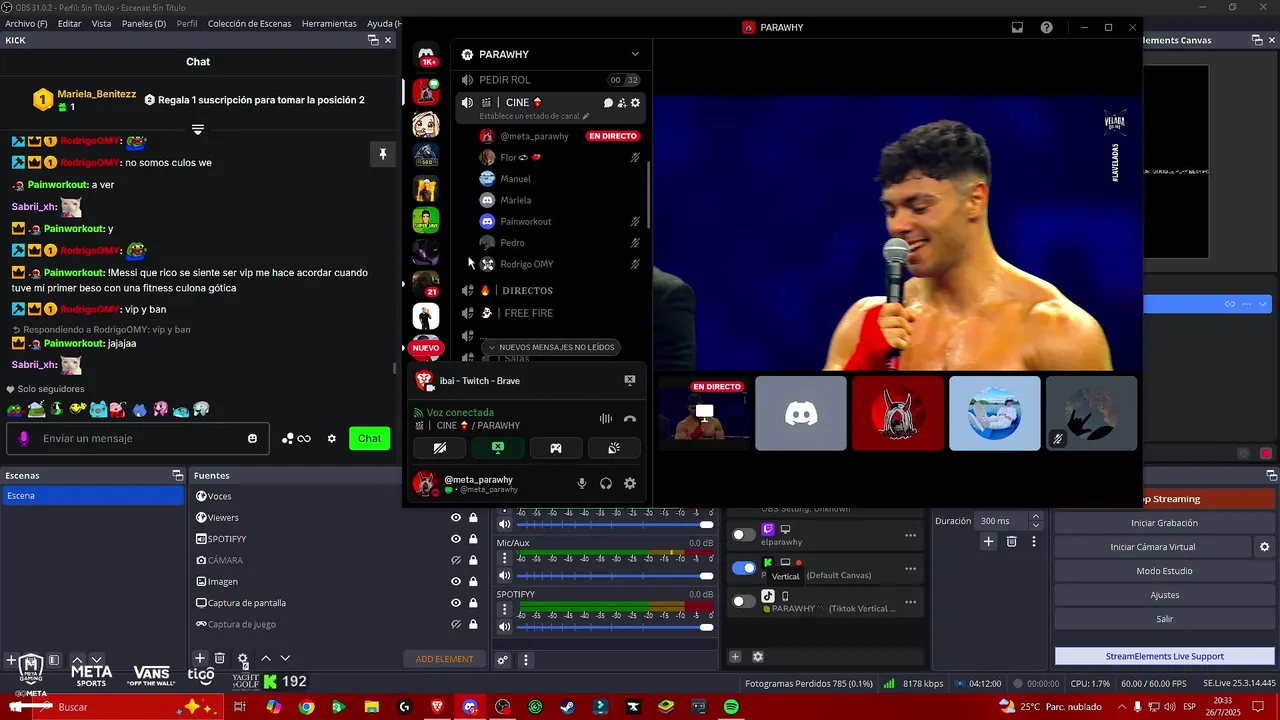Viewport: 1280px width, 720px height.
Task: Open source properties gear in Fuentes
Action: pyautogui.click(x=242, y=659)
